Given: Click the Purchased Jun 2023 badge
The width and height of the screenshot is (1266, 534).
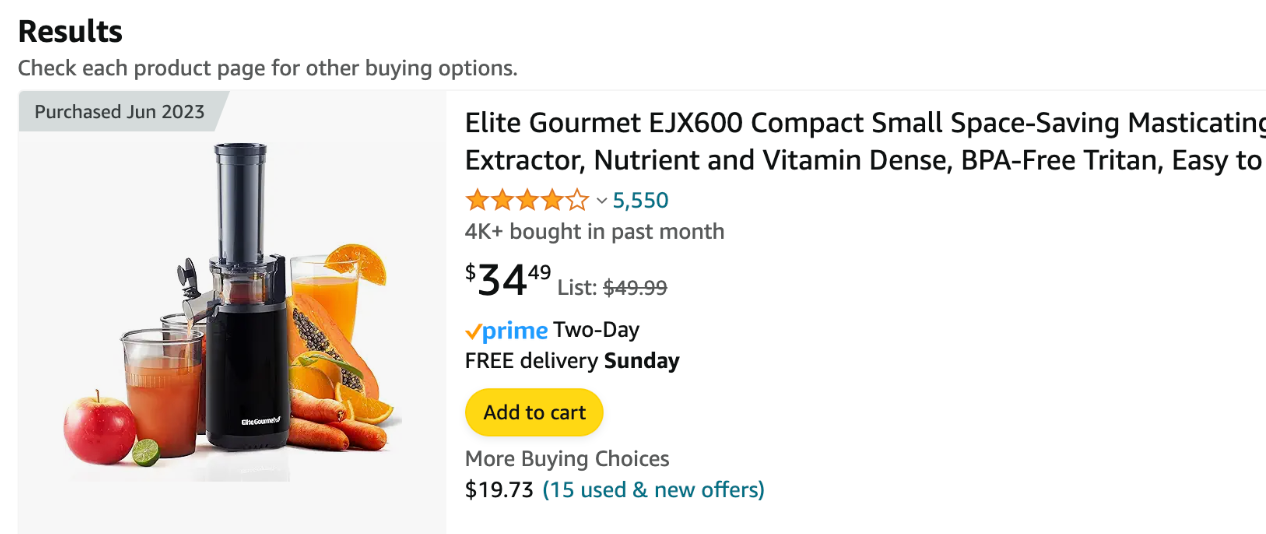Looking at the screenshot, I should (x=119, y=111).
